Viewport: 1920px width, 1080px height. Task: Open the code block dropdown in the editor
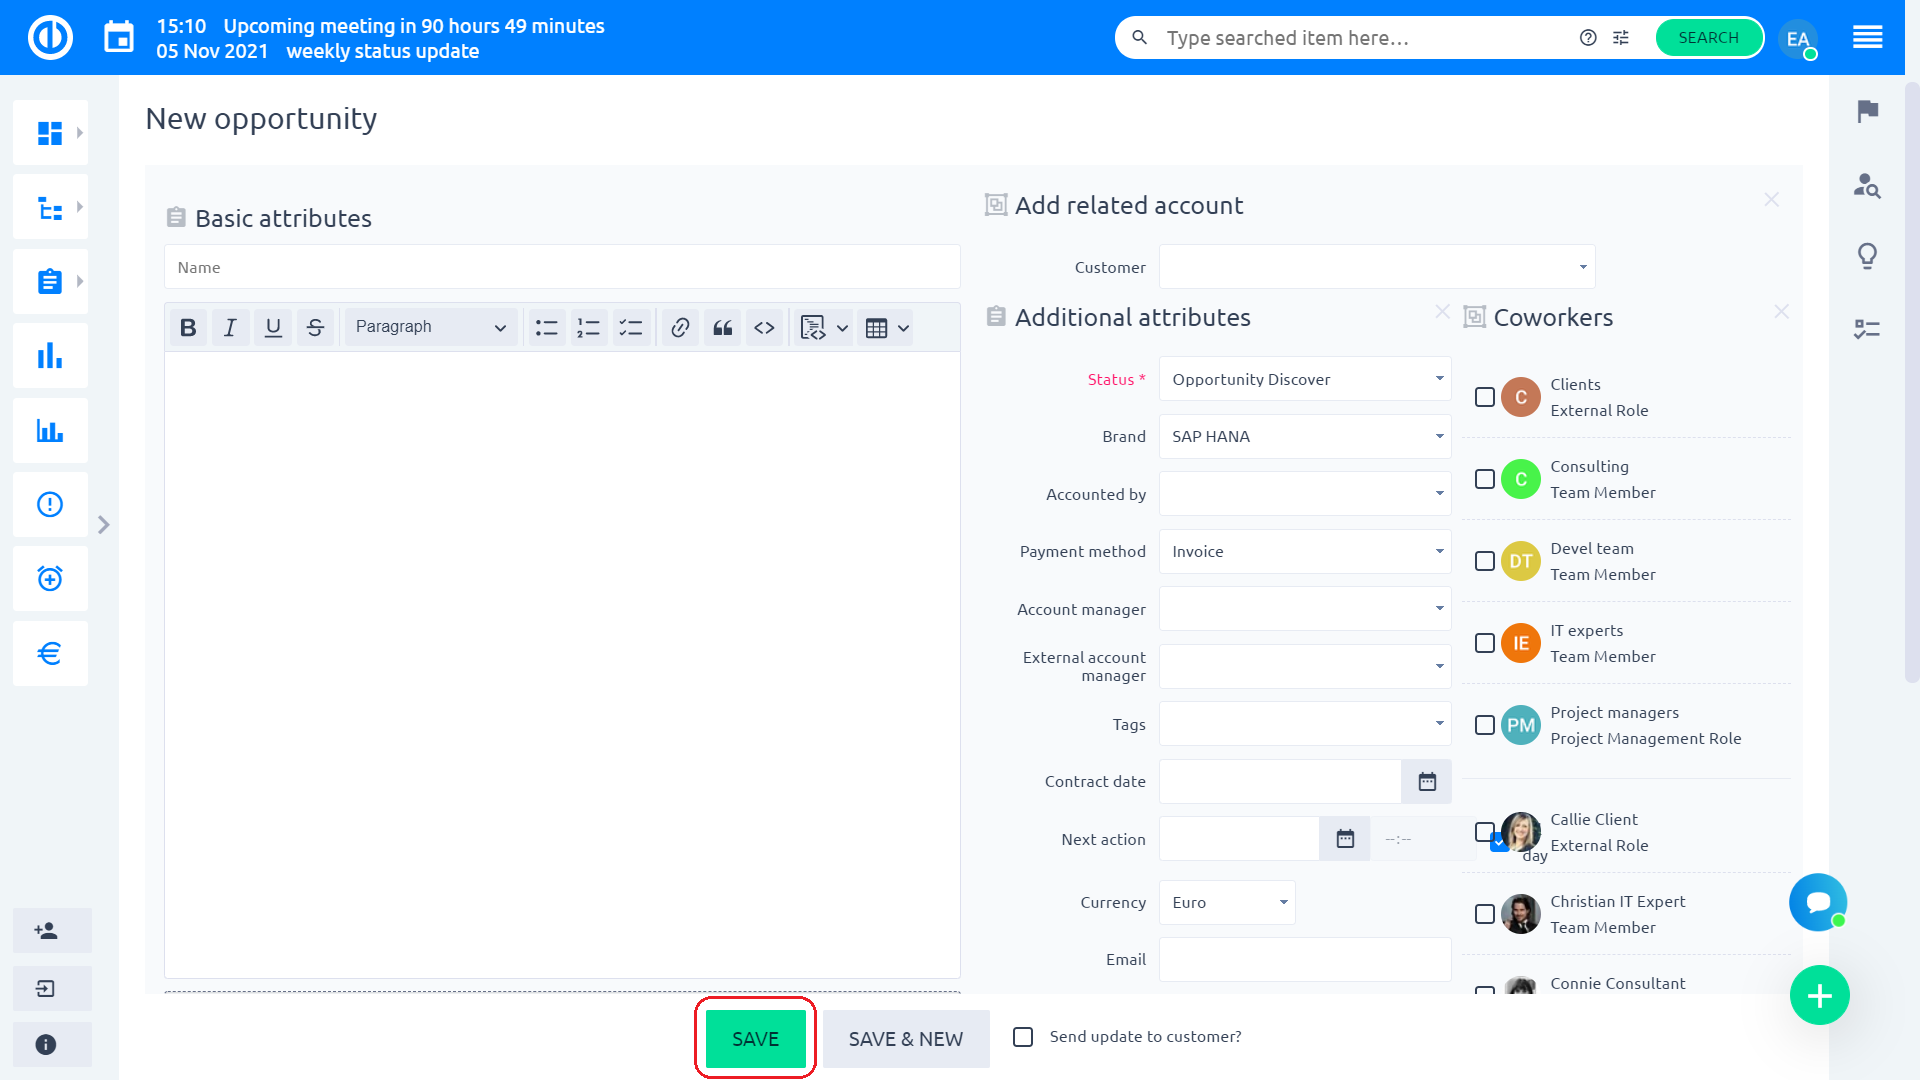(825, 328)
